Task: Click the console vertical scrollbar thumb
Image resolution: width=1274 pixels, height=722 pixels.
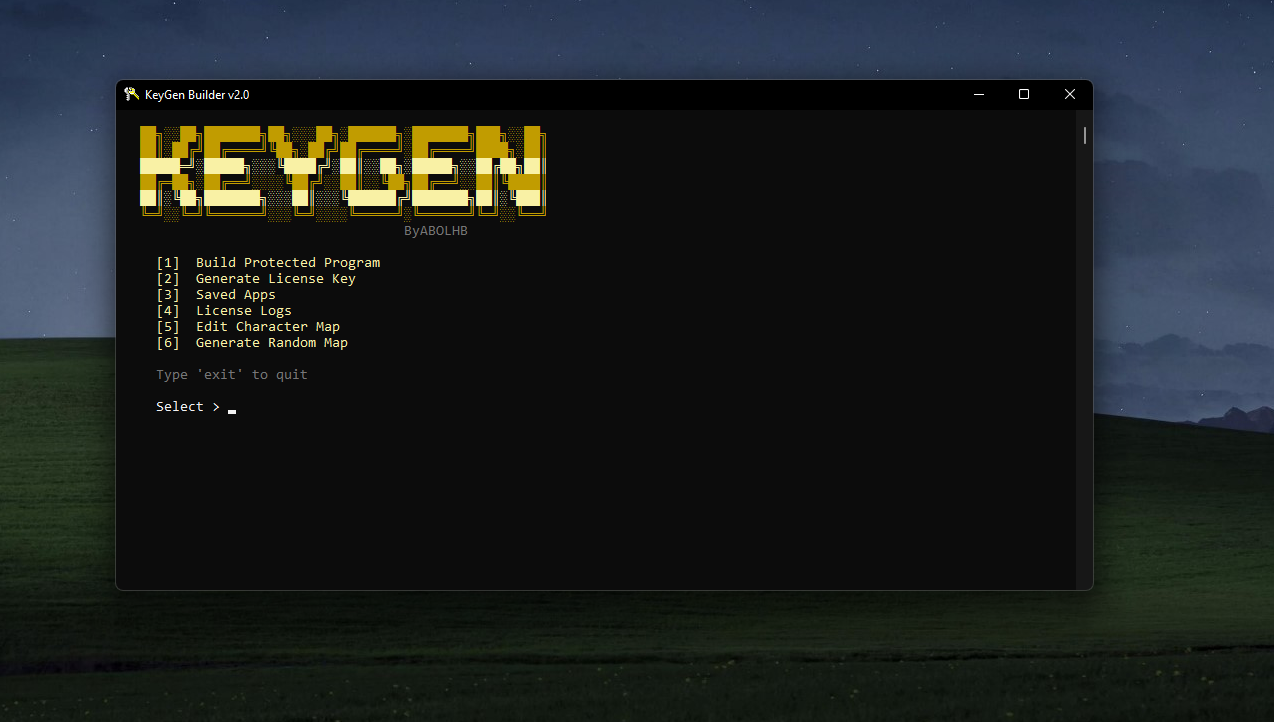Action: click(1084, 136)
